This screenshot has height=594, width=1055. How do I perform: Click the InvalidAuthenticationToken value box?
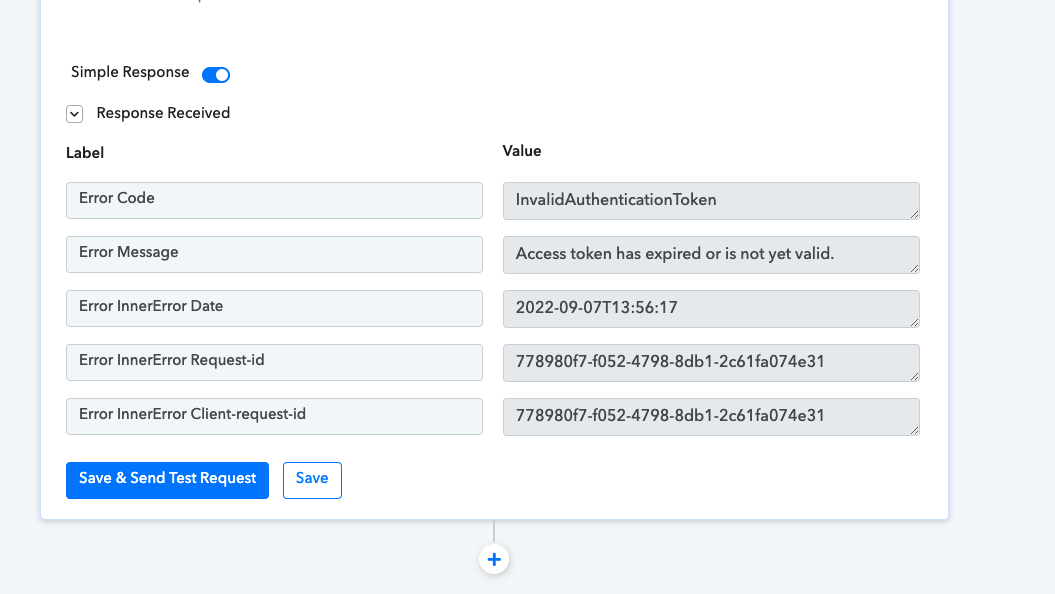tap(711, 200)
